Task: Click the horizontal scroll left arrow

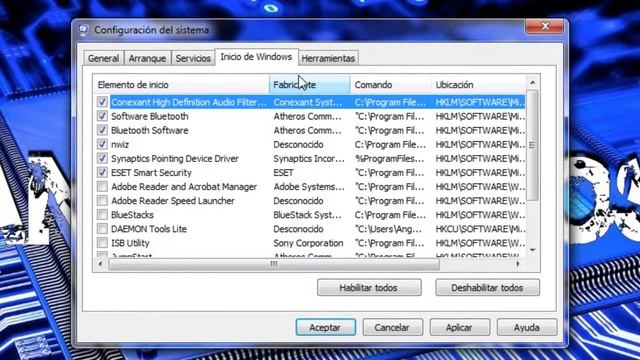Action: pos(100,264)
